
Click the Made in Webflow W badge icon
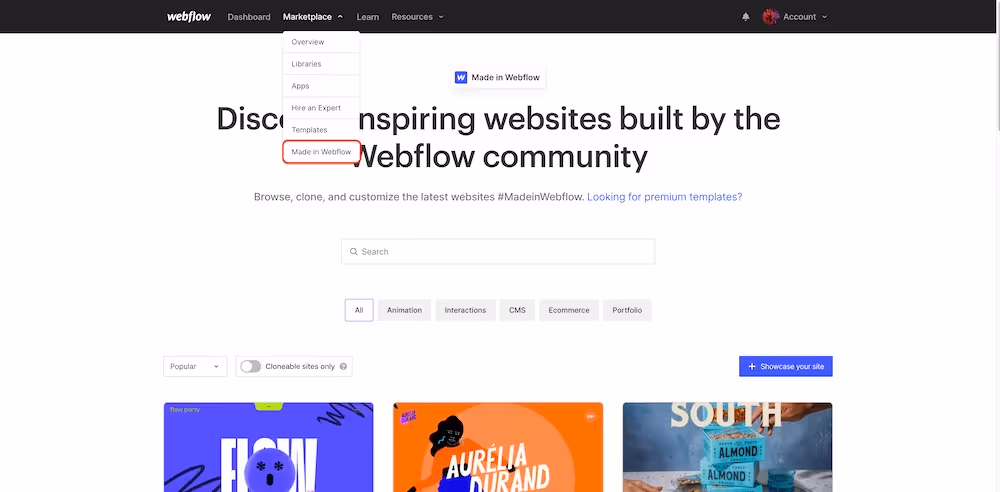pyautogui.click(x=460, y=77)
